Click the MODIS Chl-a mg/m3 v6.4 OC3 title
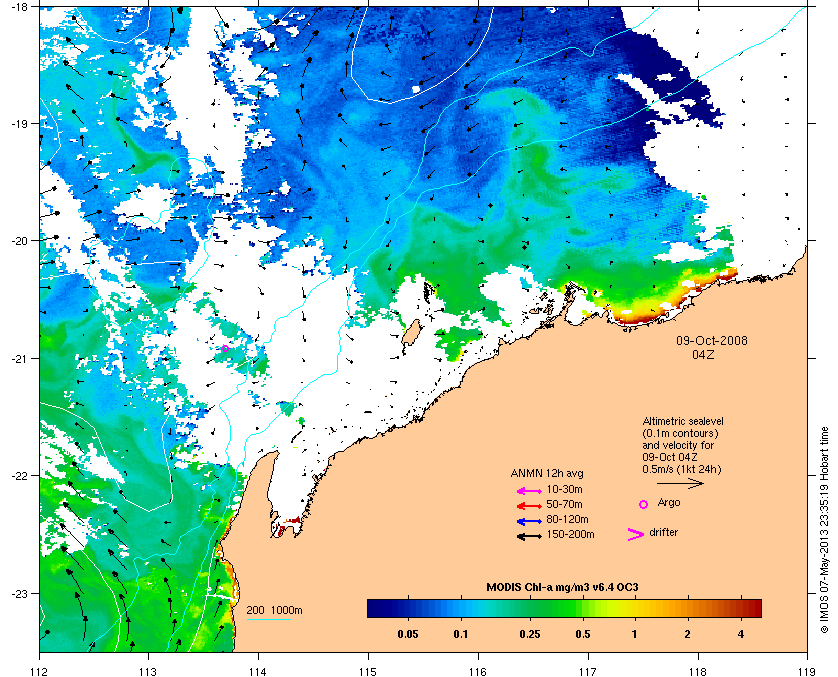This screenshot has height=677, width=838. [562, 587]
